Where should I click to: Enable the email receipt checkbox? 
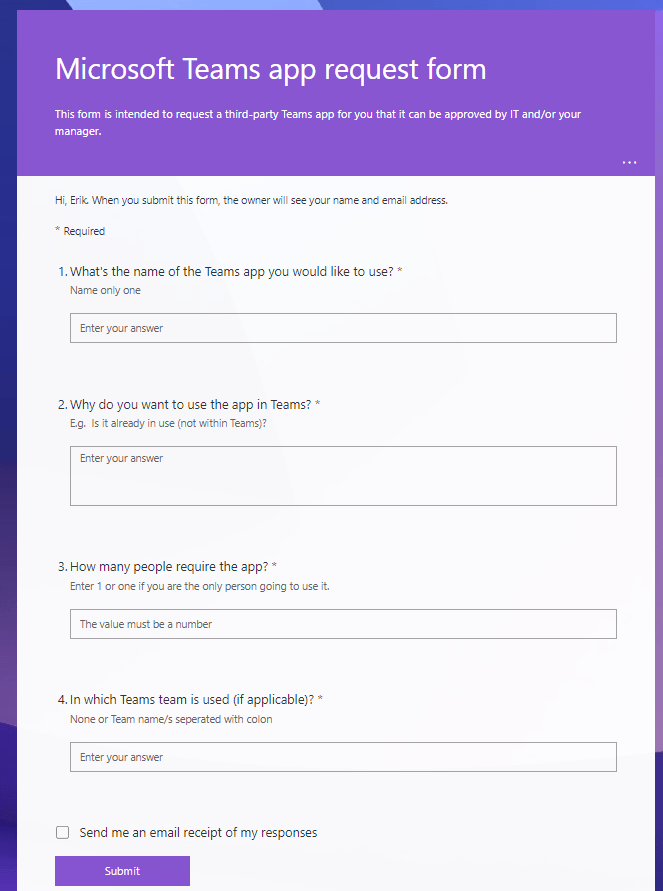tap(63, 832)
